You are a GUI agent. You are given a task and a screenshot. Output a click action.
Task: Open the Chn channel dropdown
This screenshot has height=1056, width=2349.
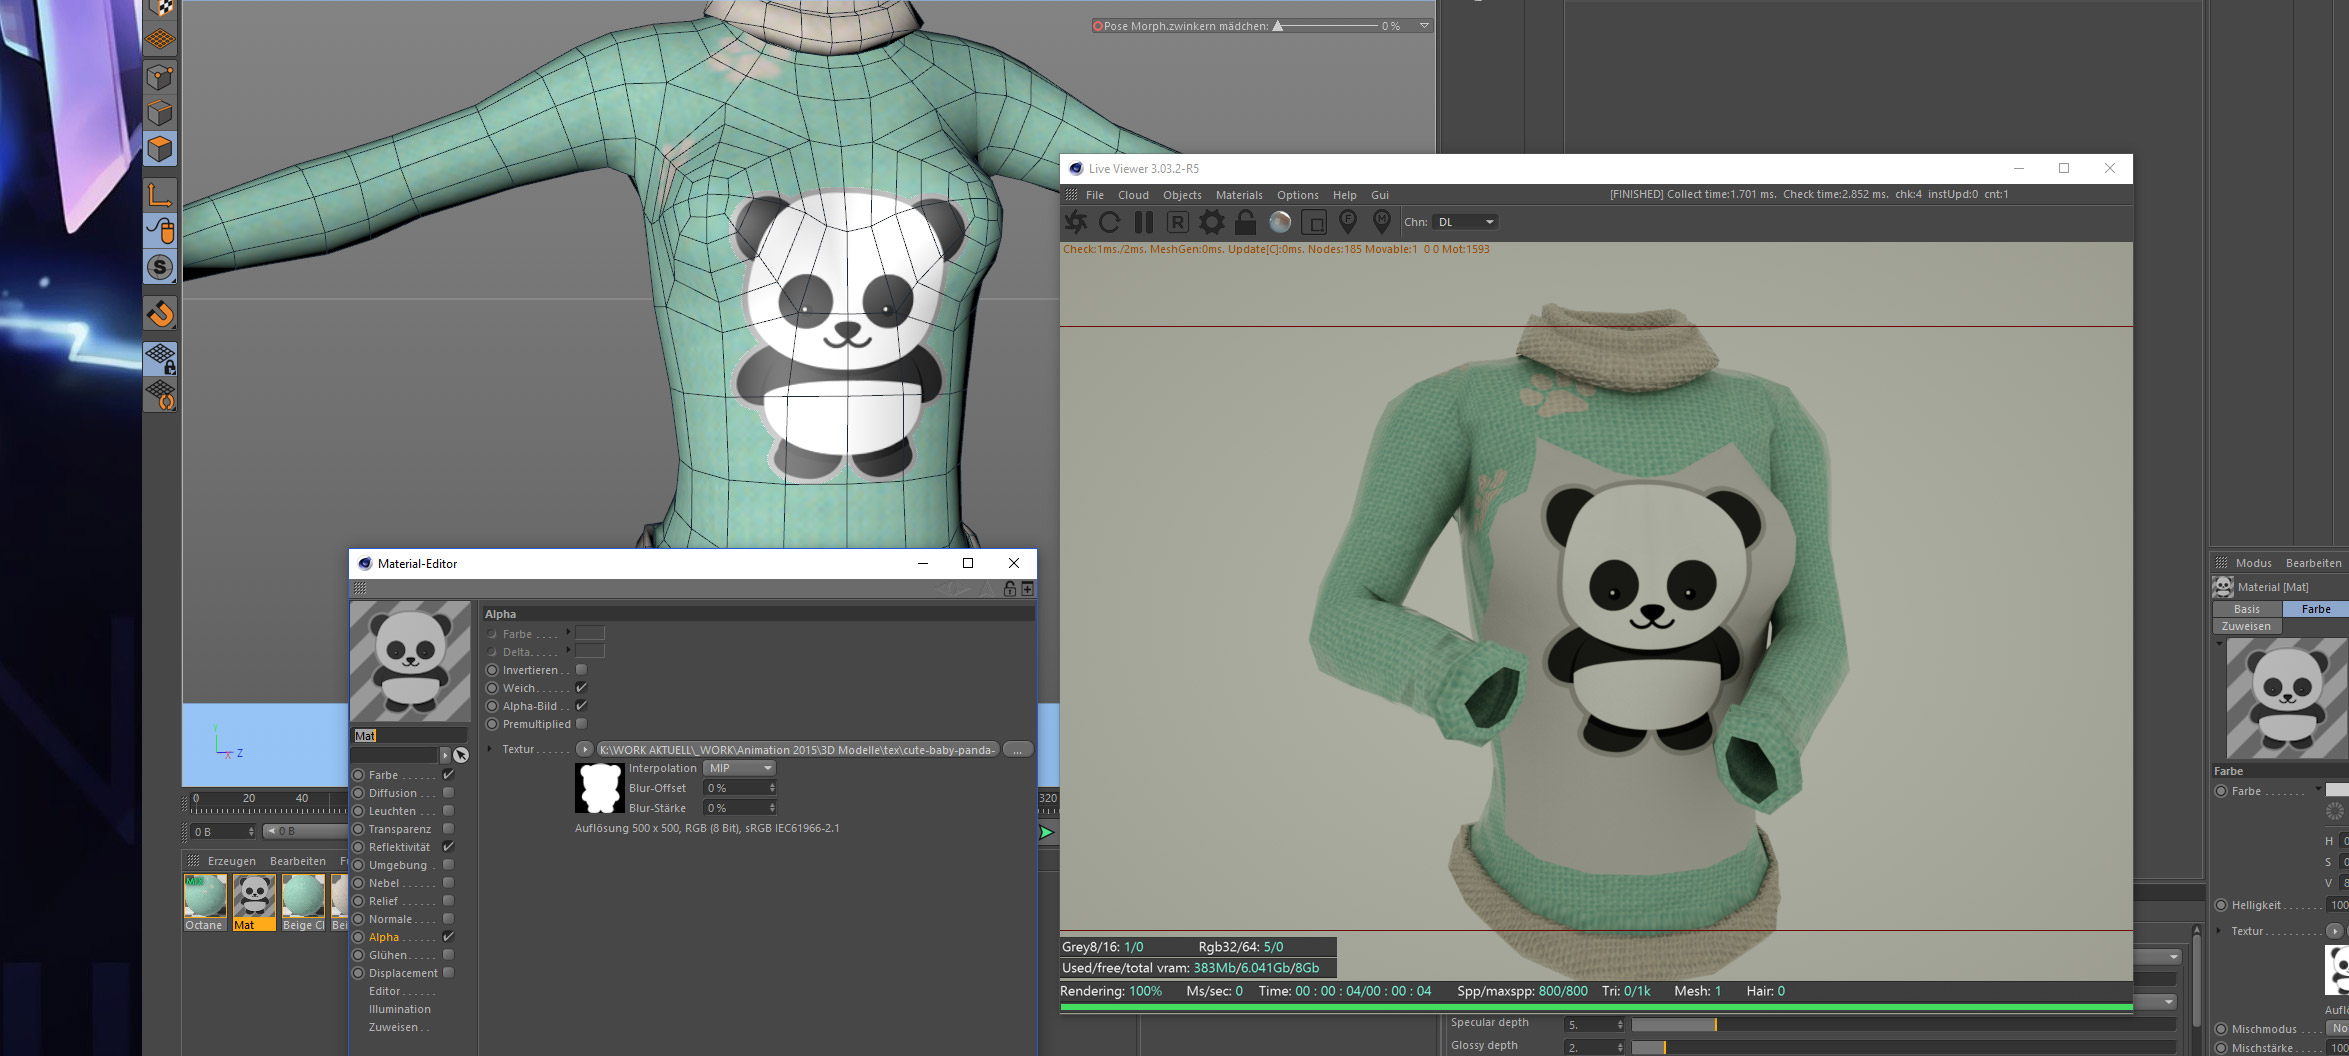coord(1466,222)
